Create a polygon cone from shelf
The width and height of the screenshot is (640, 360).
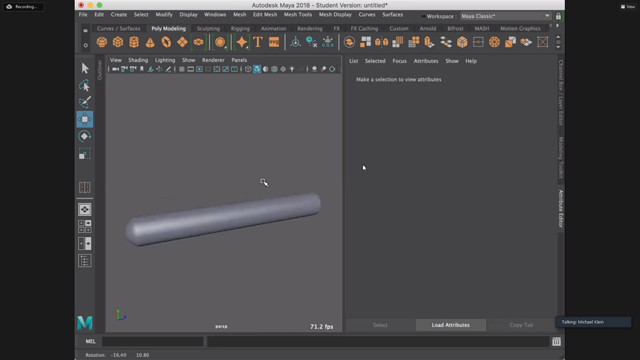[150, 42]
